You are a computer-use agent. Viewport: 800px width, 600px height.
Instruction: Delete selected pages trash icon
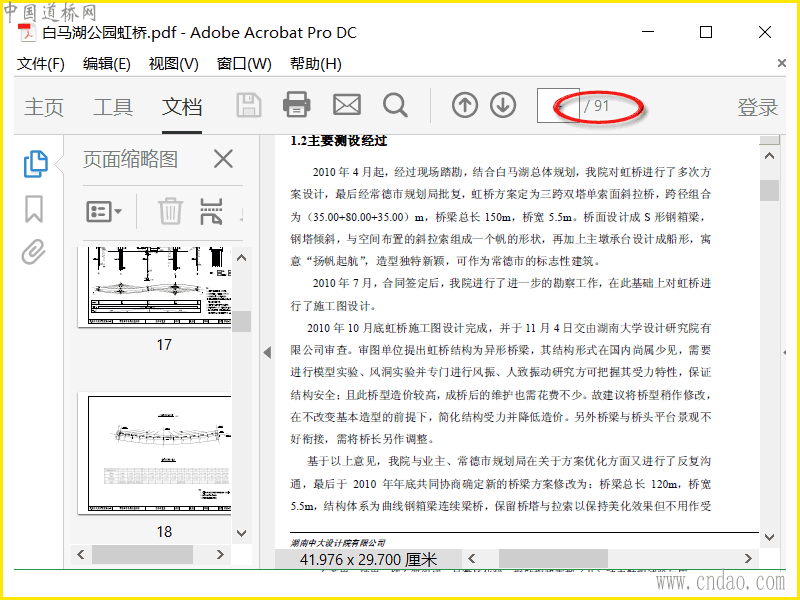(170, 211)
